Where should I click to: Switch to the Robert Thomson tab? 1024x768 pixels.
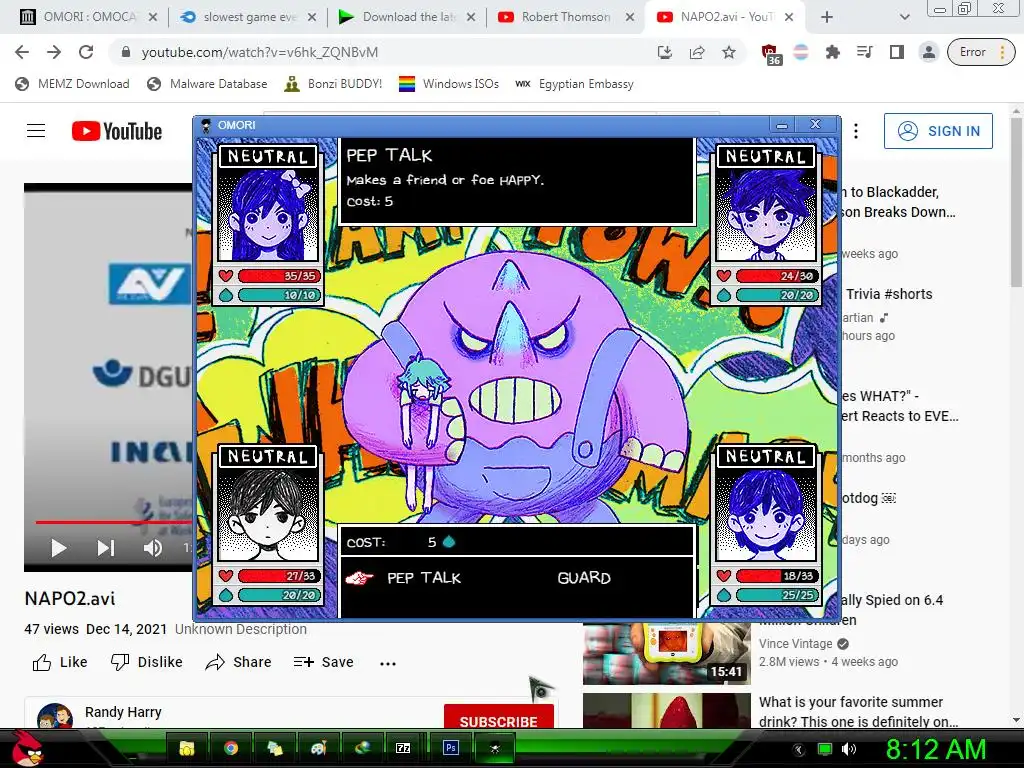point(566,17)
